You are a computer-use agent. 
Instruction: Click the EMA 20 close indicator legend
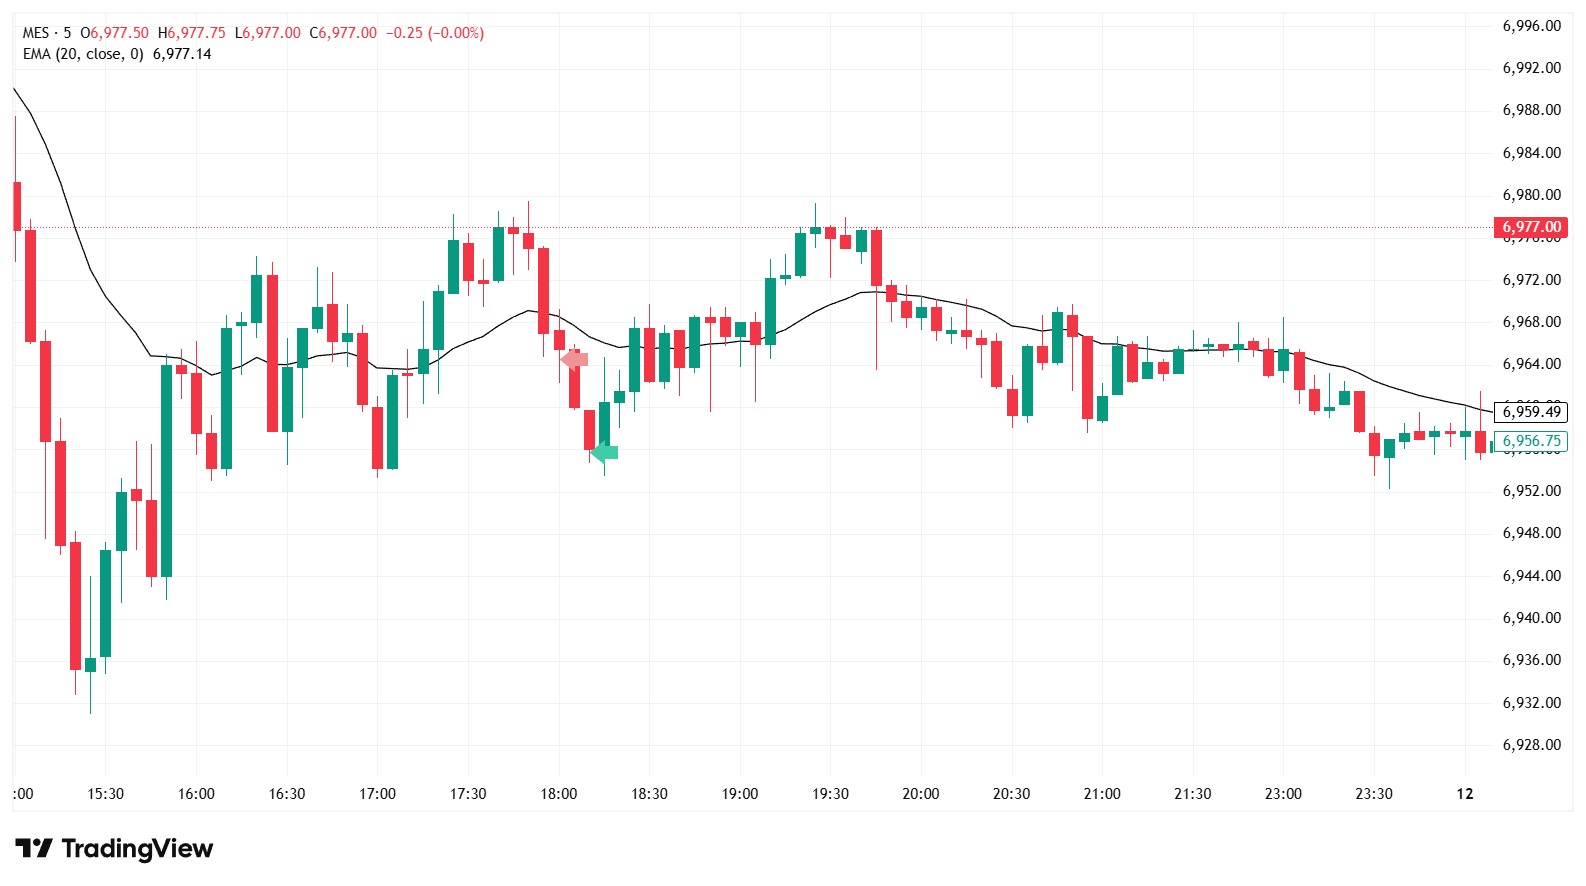pos(83,54)
